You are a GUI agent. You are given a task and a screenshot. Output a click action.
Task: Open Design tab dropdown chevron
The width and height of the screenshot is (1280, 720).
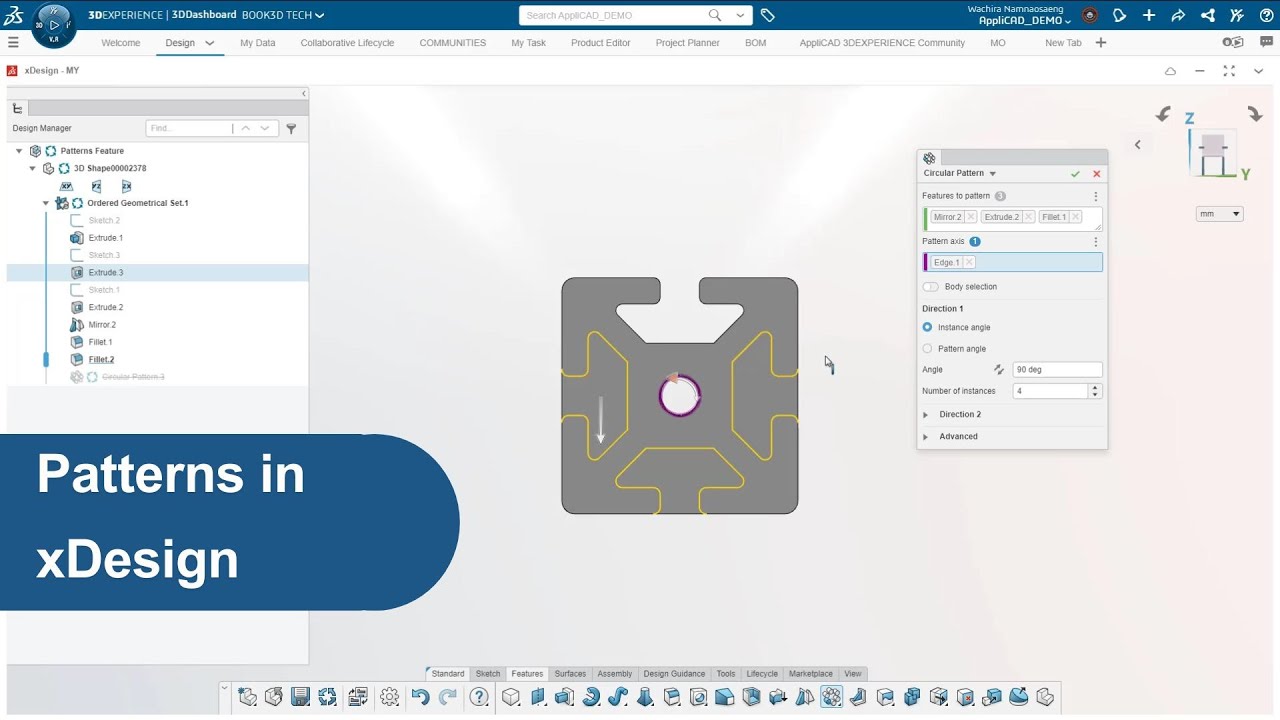[x=209, y=43]
